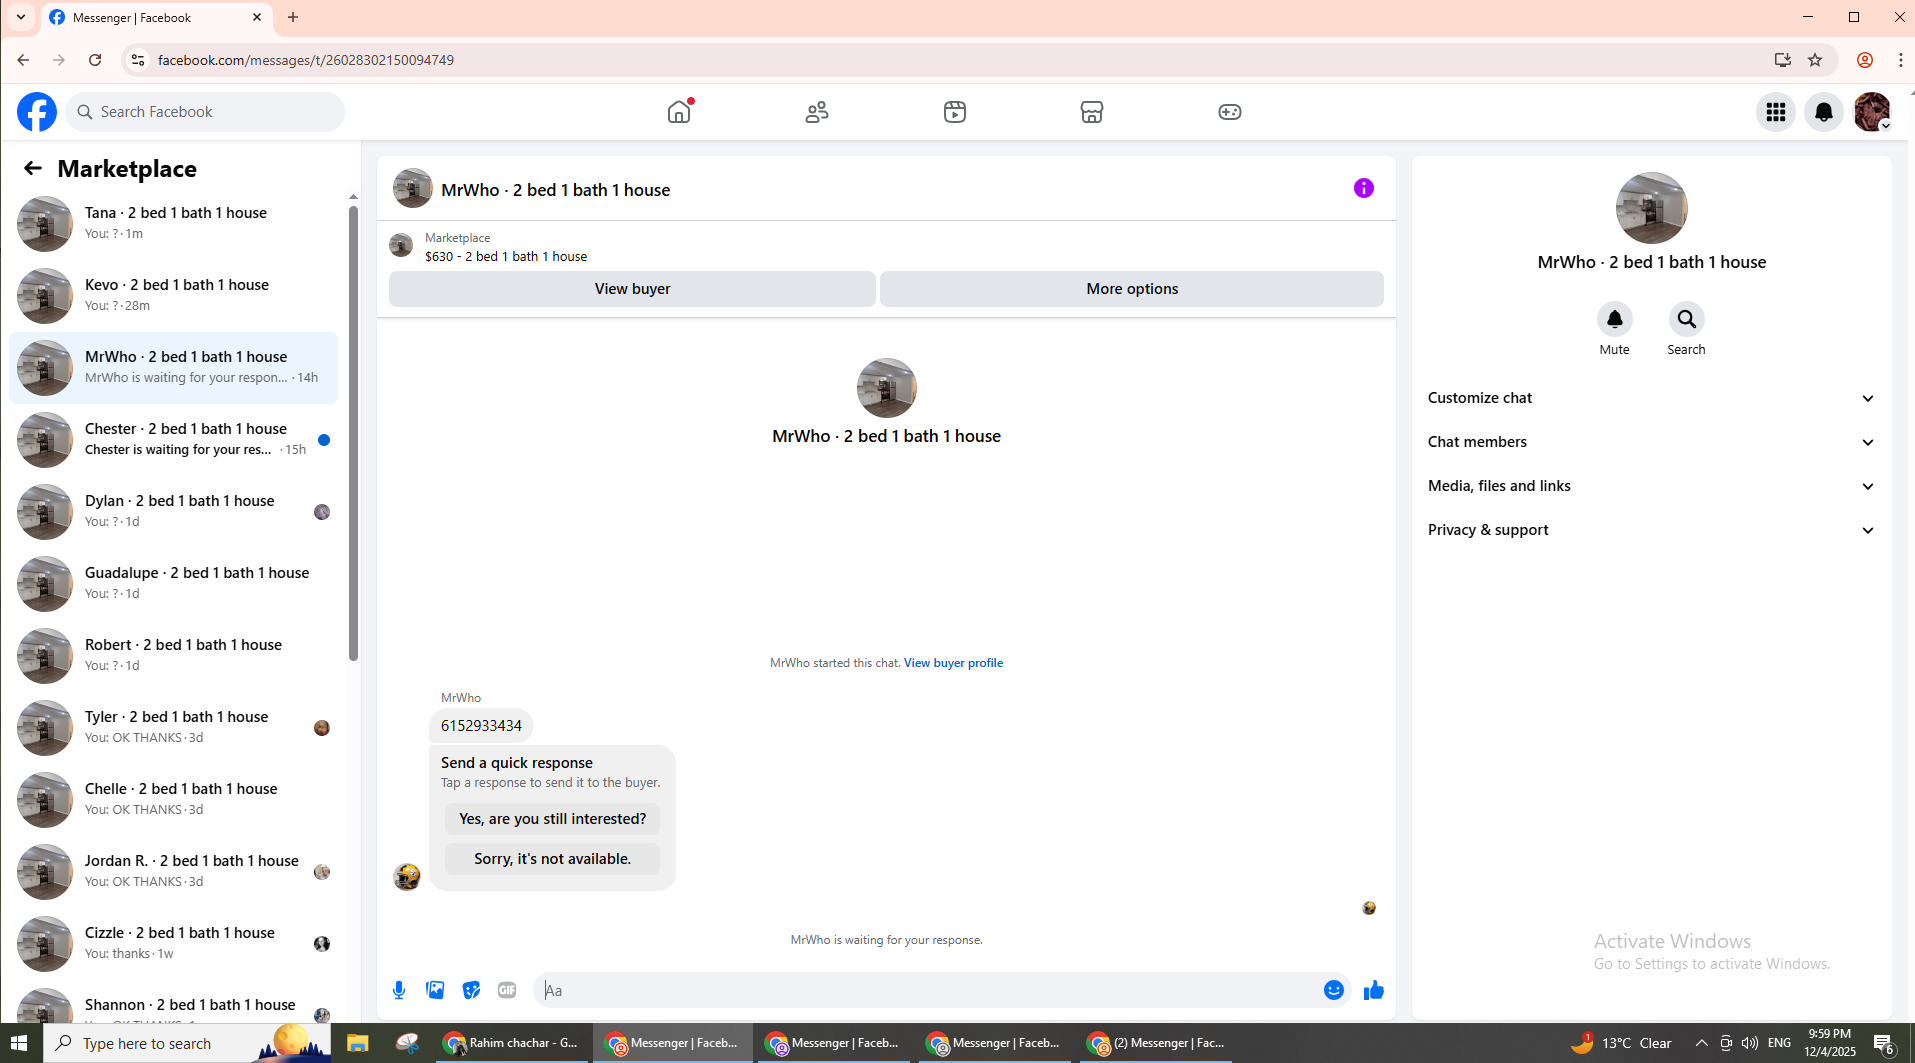The image size is (1915, 1063).
Task: Switch to '(2) Messenger' taskbar window
Action: pyautogui.click(x=1157, y=1043)
